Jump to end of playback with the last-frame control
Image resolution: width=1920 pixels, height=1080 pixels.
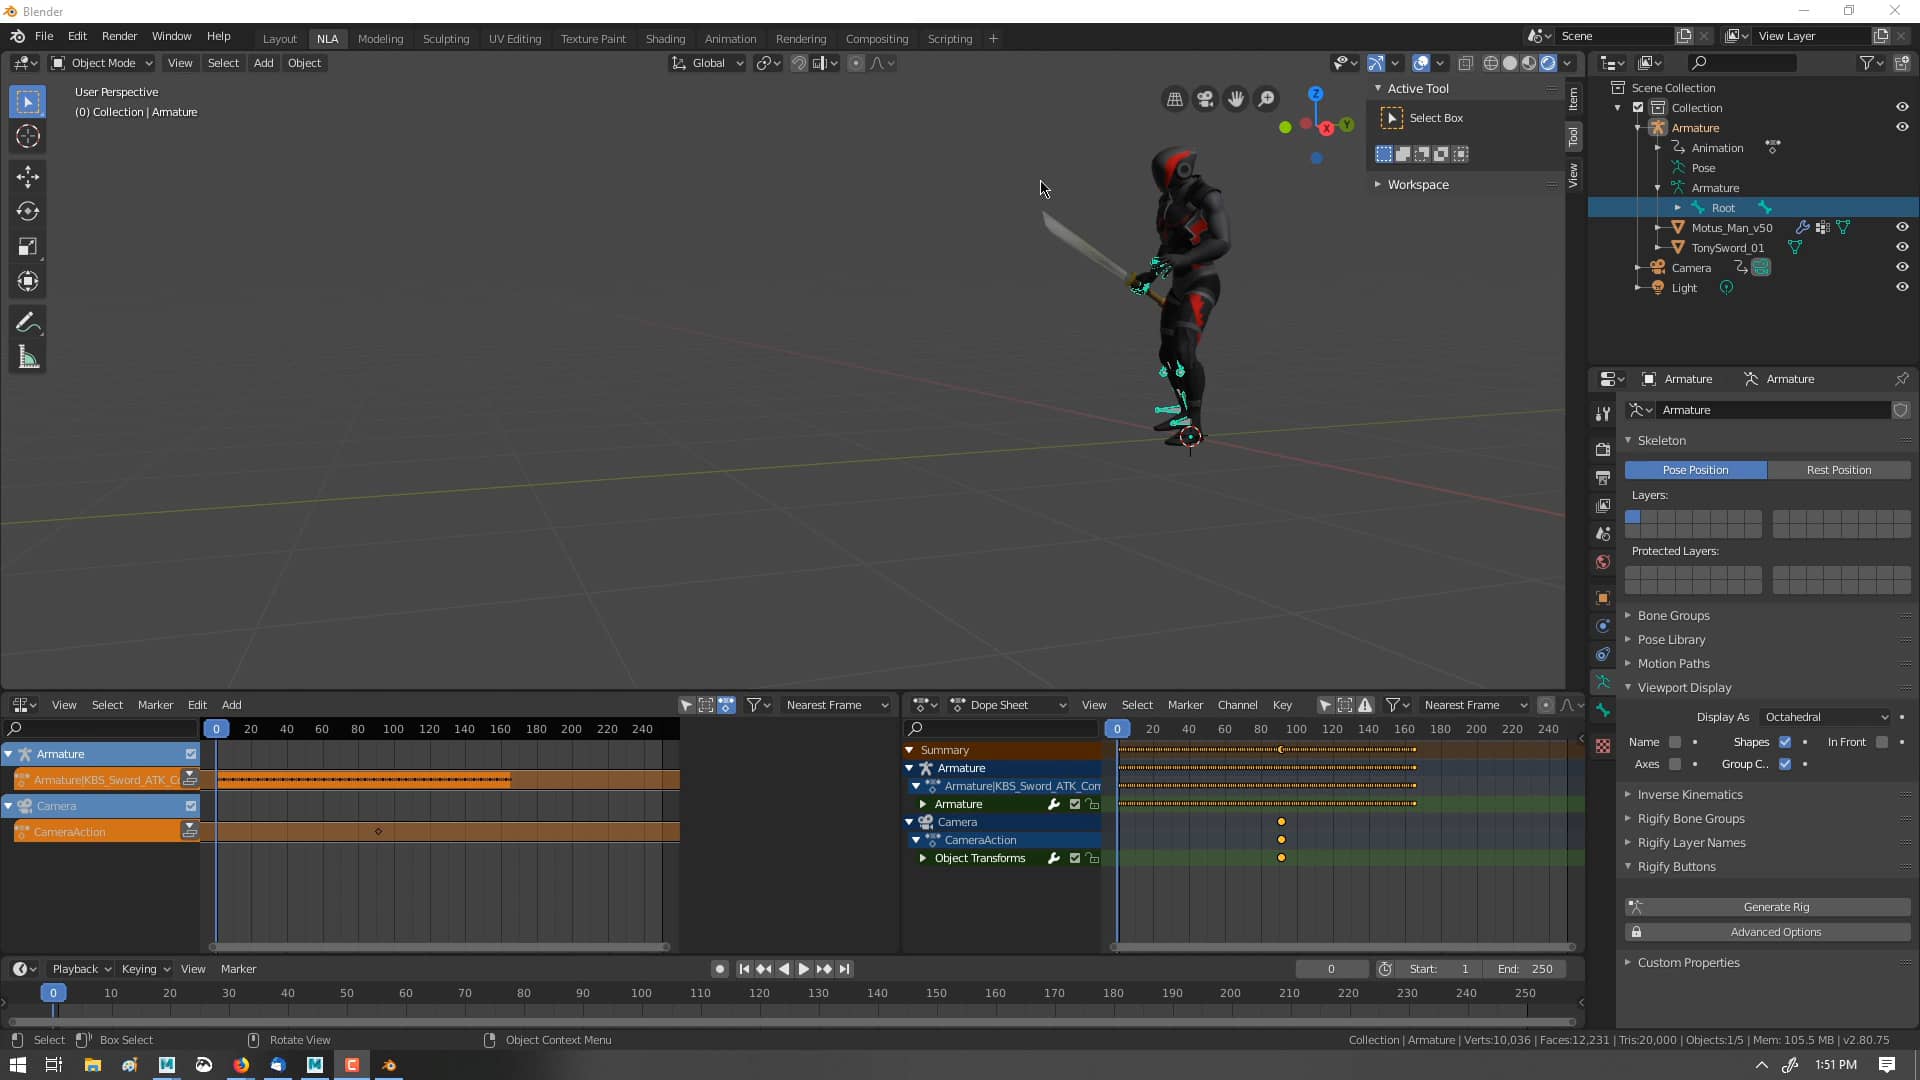click(x=845, y=968)
